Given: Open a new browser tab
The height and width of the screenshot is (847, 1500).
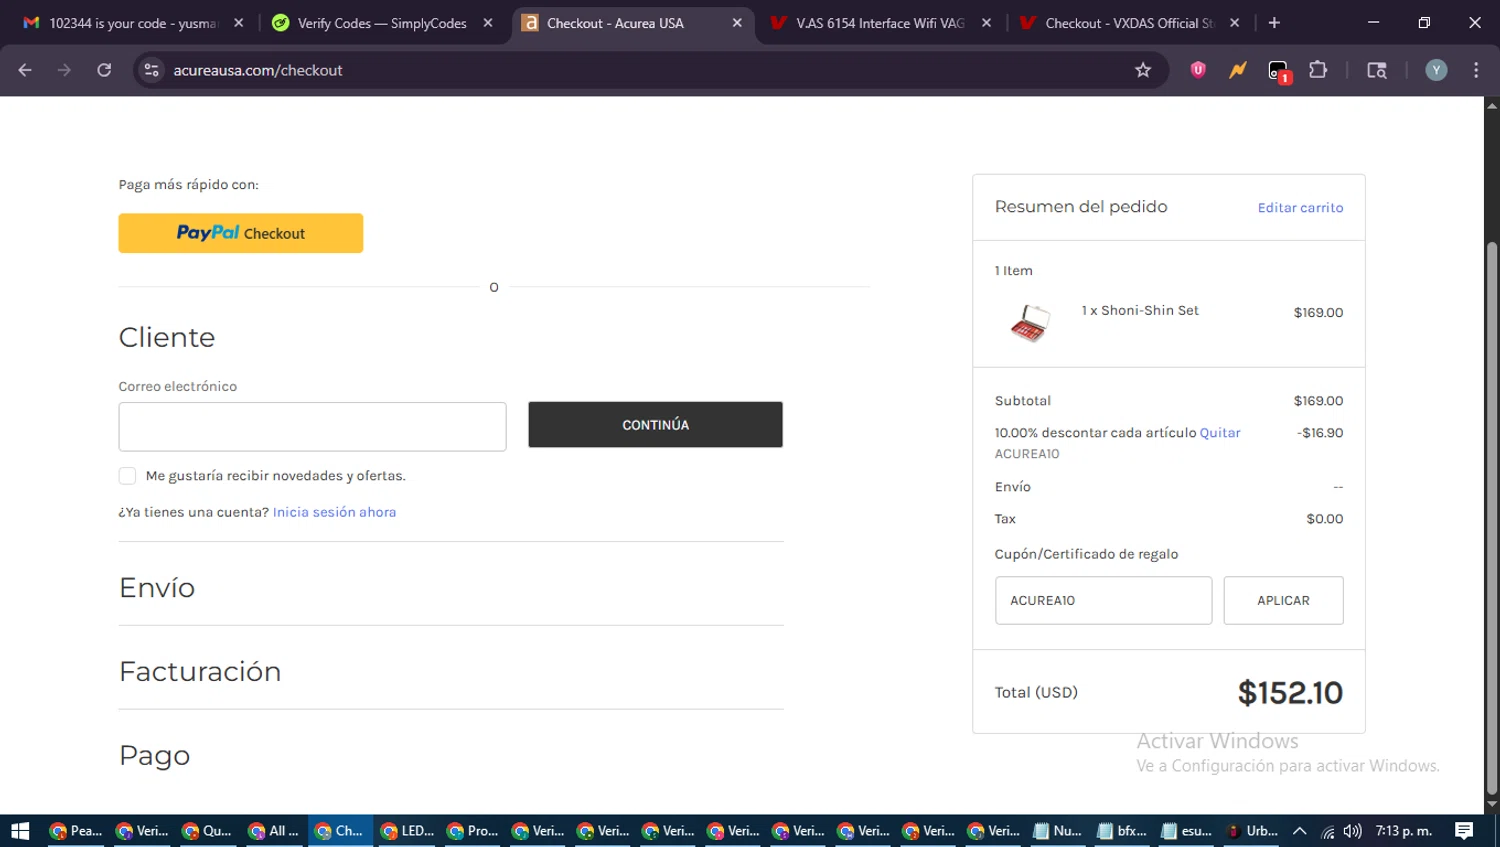Looking at the screenshot, I should [1274, 23].
